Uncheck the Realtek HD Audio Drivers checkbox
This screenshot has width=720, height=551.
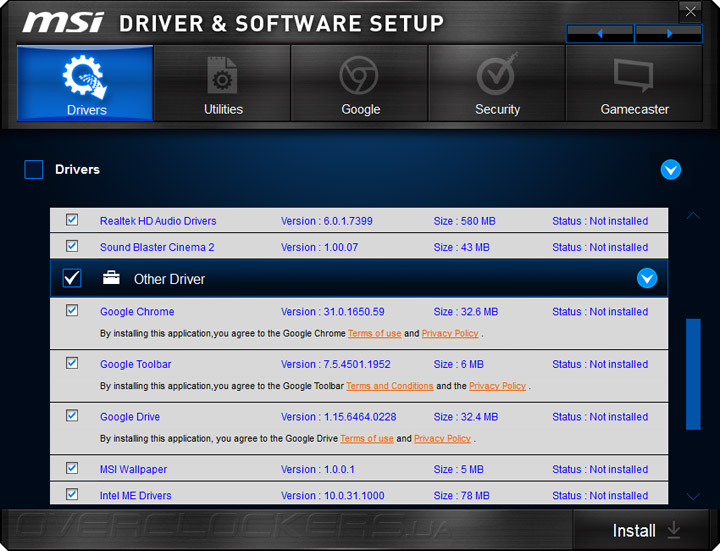tap(72, 220)
